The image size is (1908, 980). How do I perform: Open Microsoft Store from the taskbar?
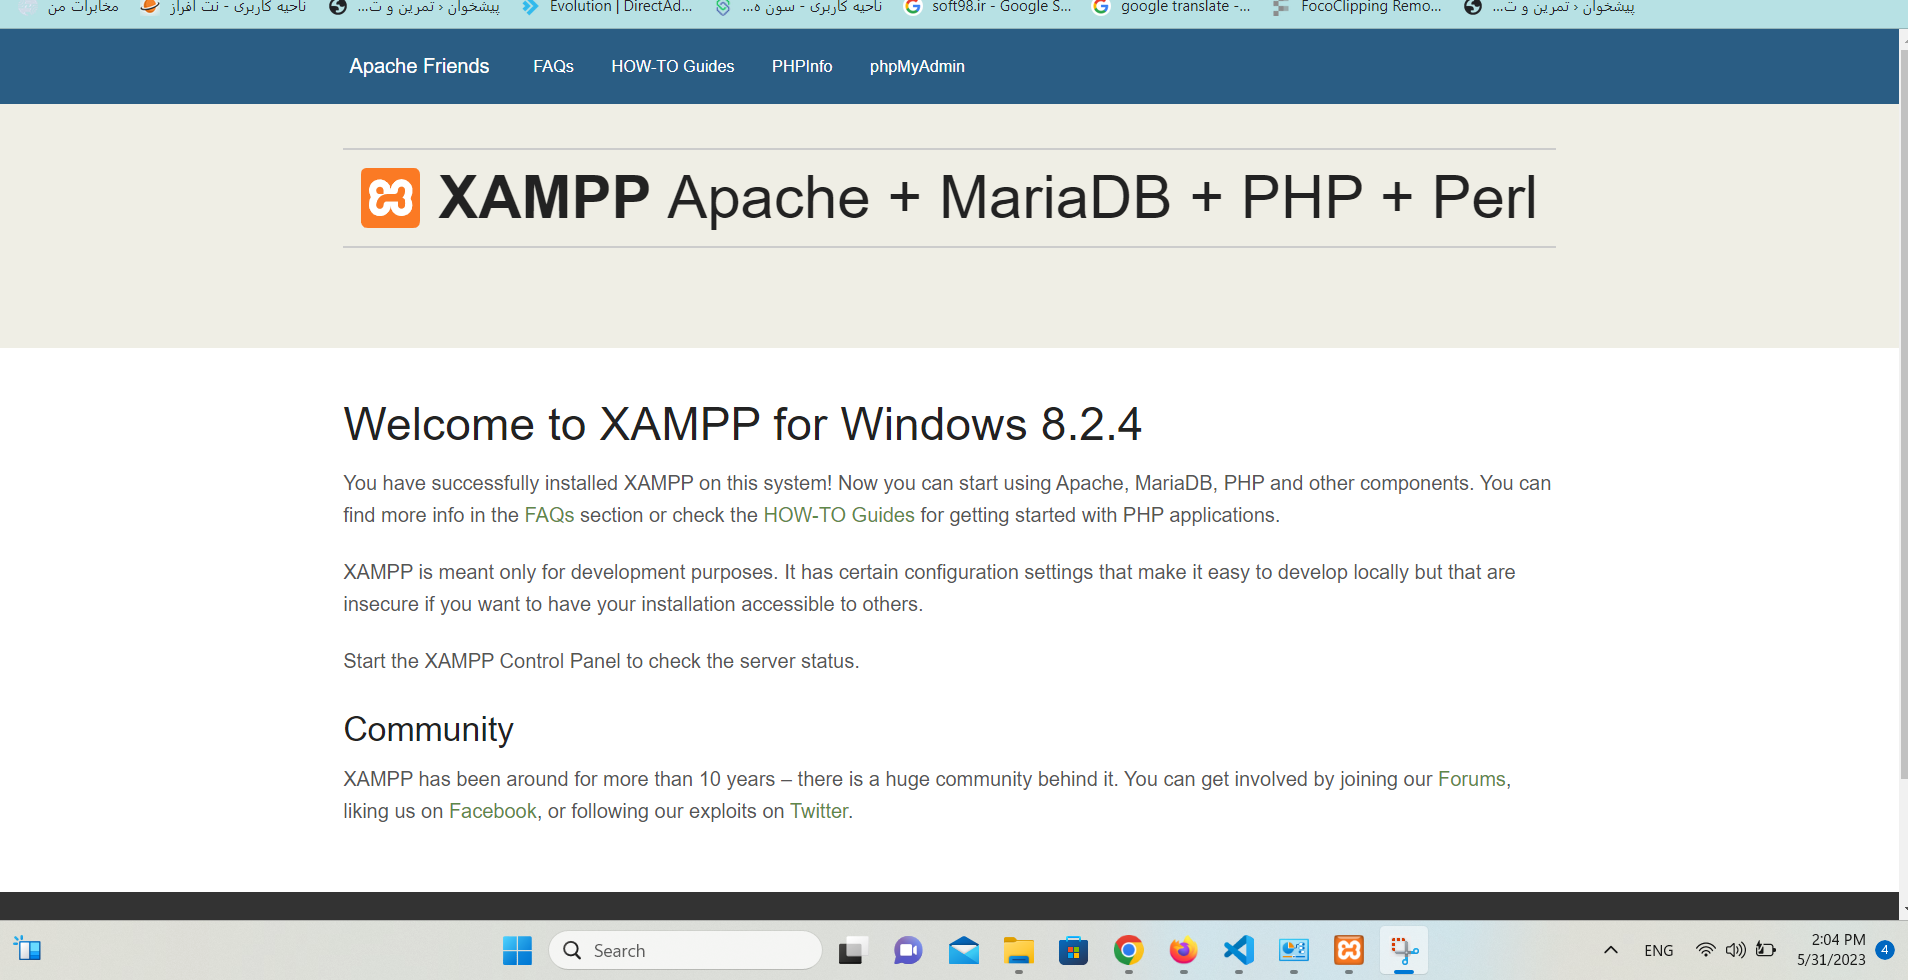coord(1074,950)
